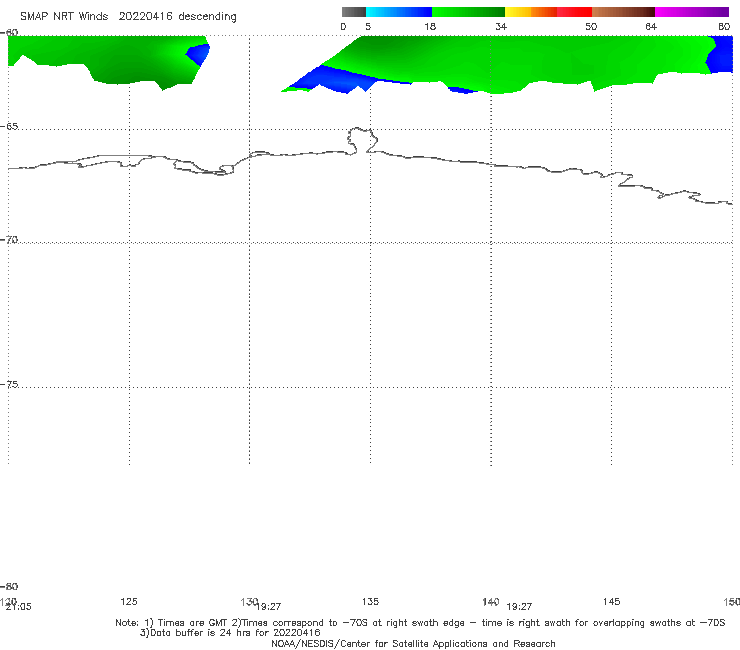Click the 'Times are GMT' note line
Screen dimensions: 740x650
[x=420, y=623]
